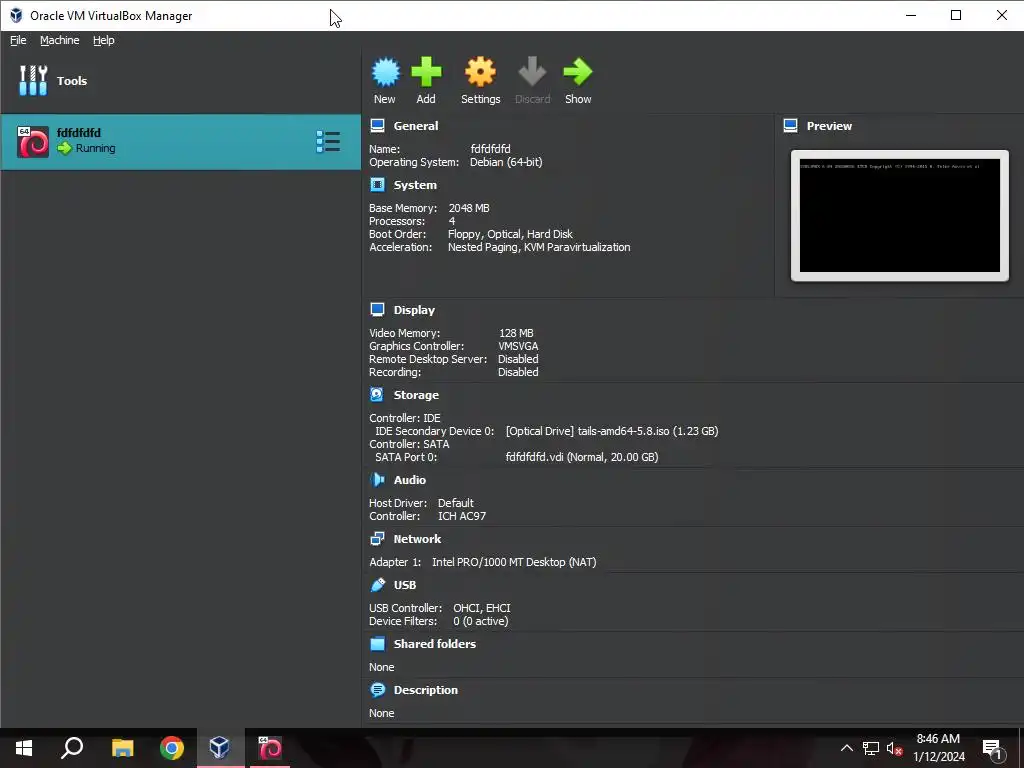Click the VirtualBox Manager taskbar icon
1024x768 pixels.
point(220,748)
